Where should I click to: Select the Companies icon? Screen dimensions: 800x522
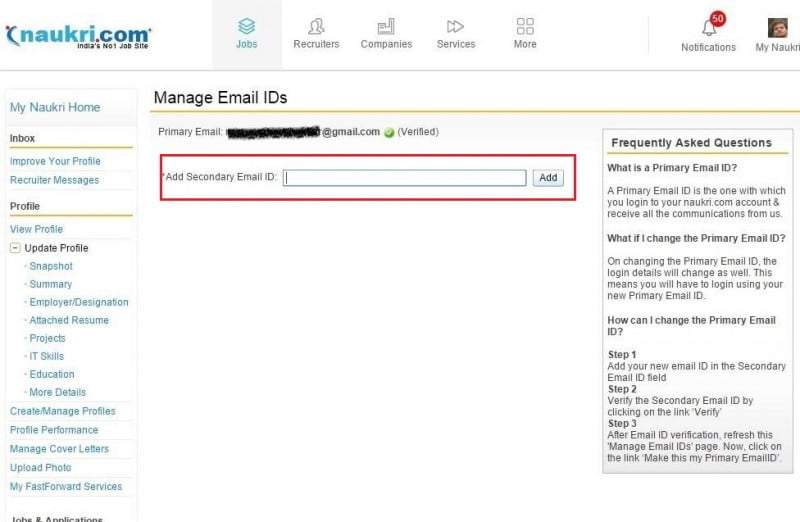tap(386, 27)
